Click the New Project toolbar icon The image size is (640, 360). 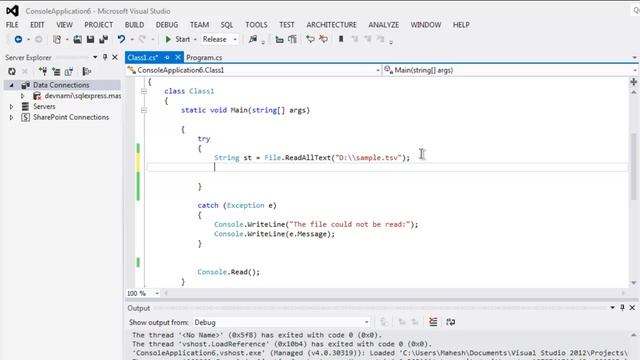57,39
